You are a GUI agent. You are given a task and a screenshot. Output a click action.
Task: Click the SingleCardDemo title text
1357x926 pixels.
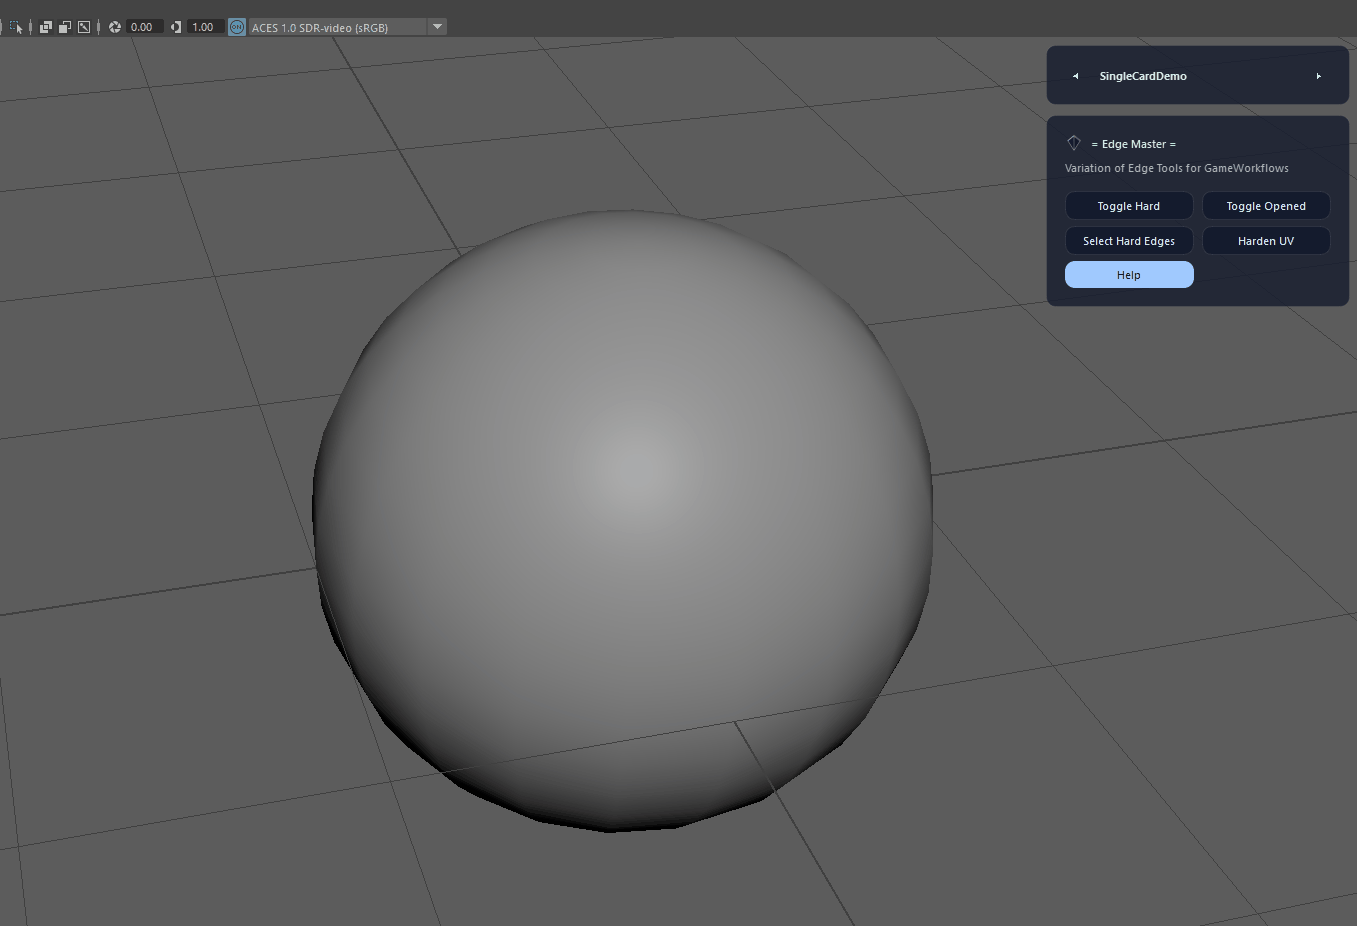(x=1143, y=76)
